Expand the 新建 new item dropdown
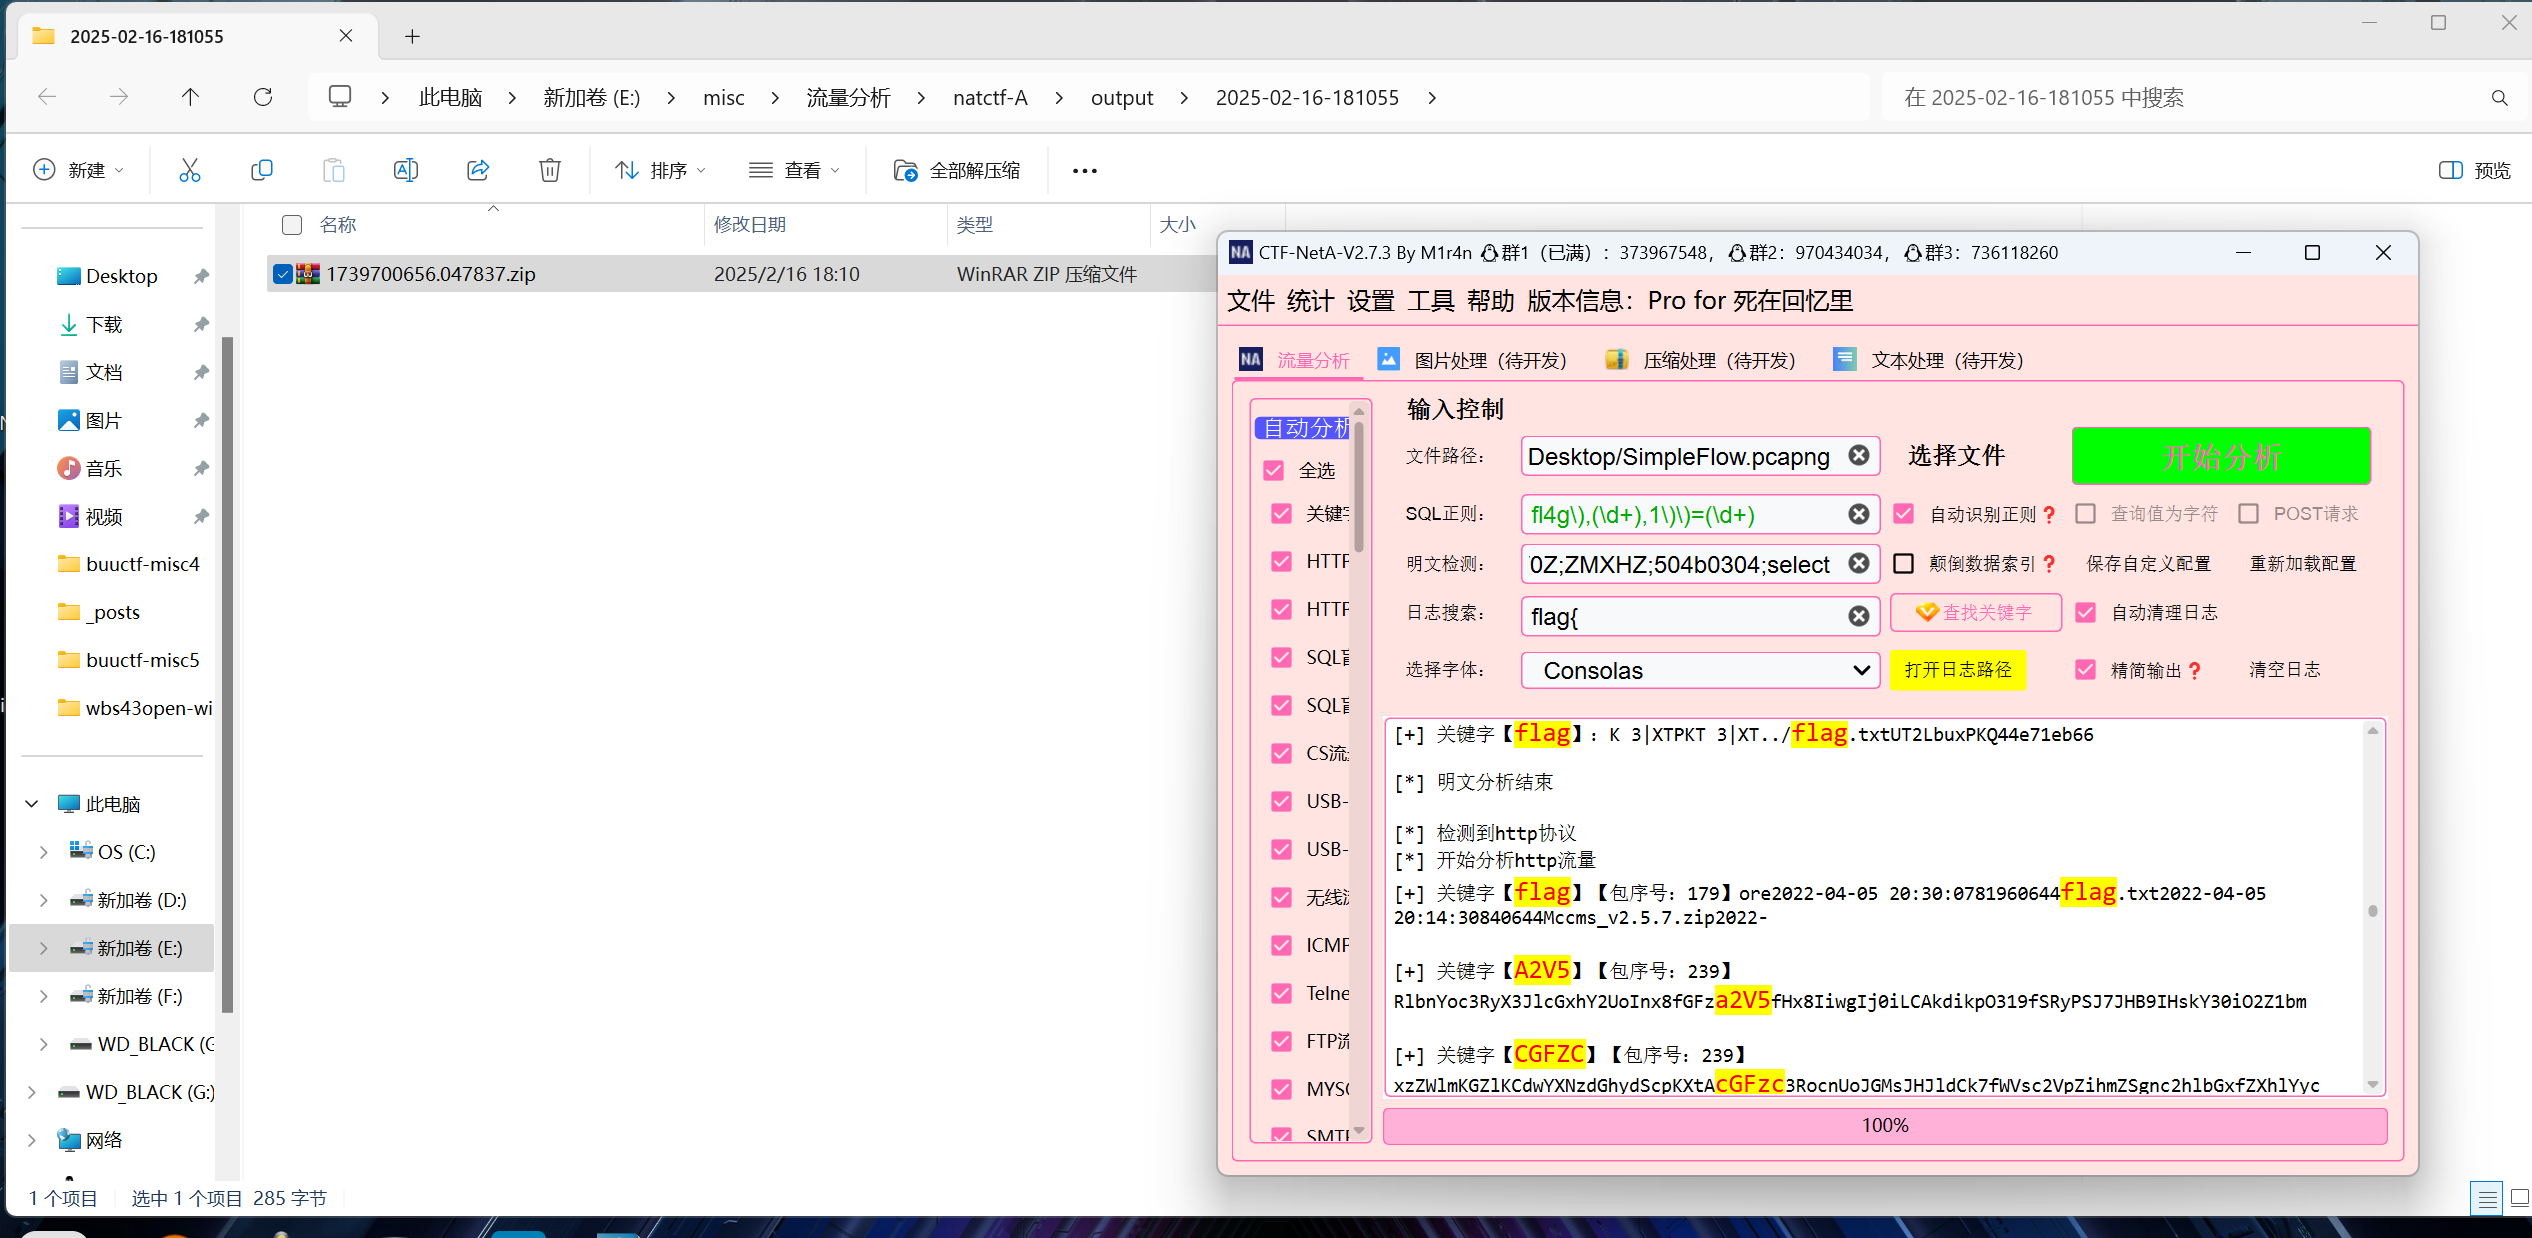This screenshot has height=1238, width=2532. [79, 170]
